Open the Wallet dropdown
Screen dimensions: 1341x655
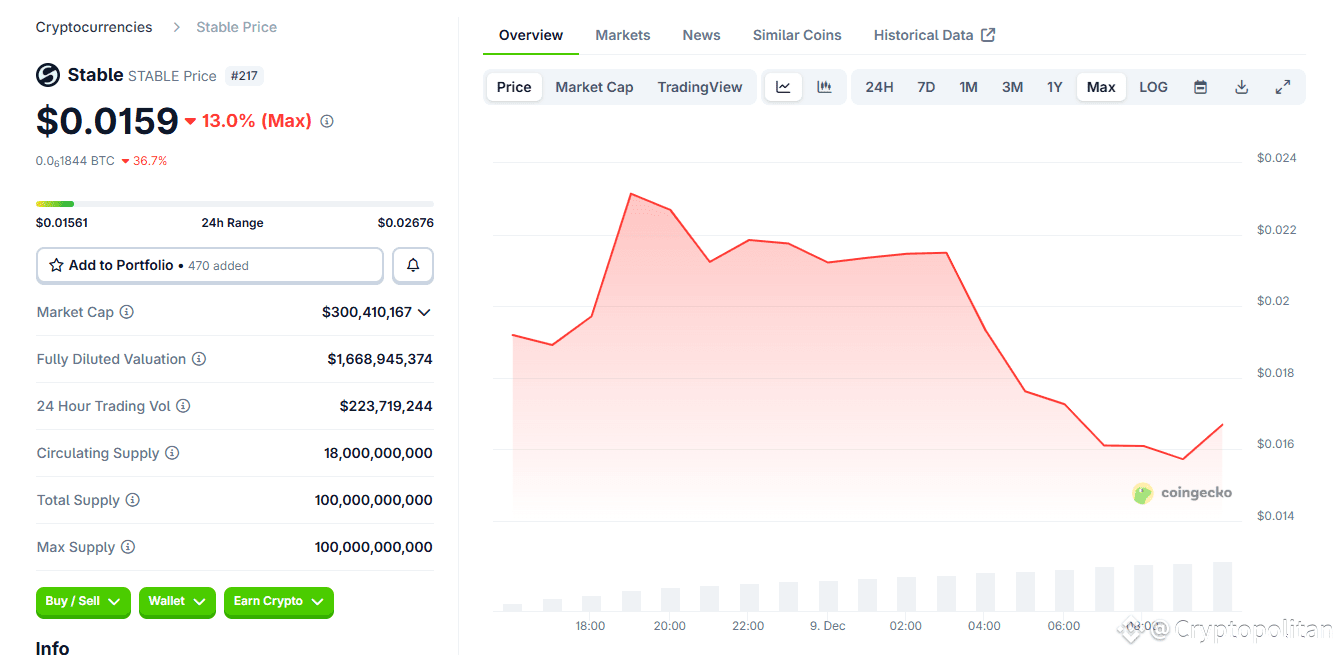pos(177,603)
